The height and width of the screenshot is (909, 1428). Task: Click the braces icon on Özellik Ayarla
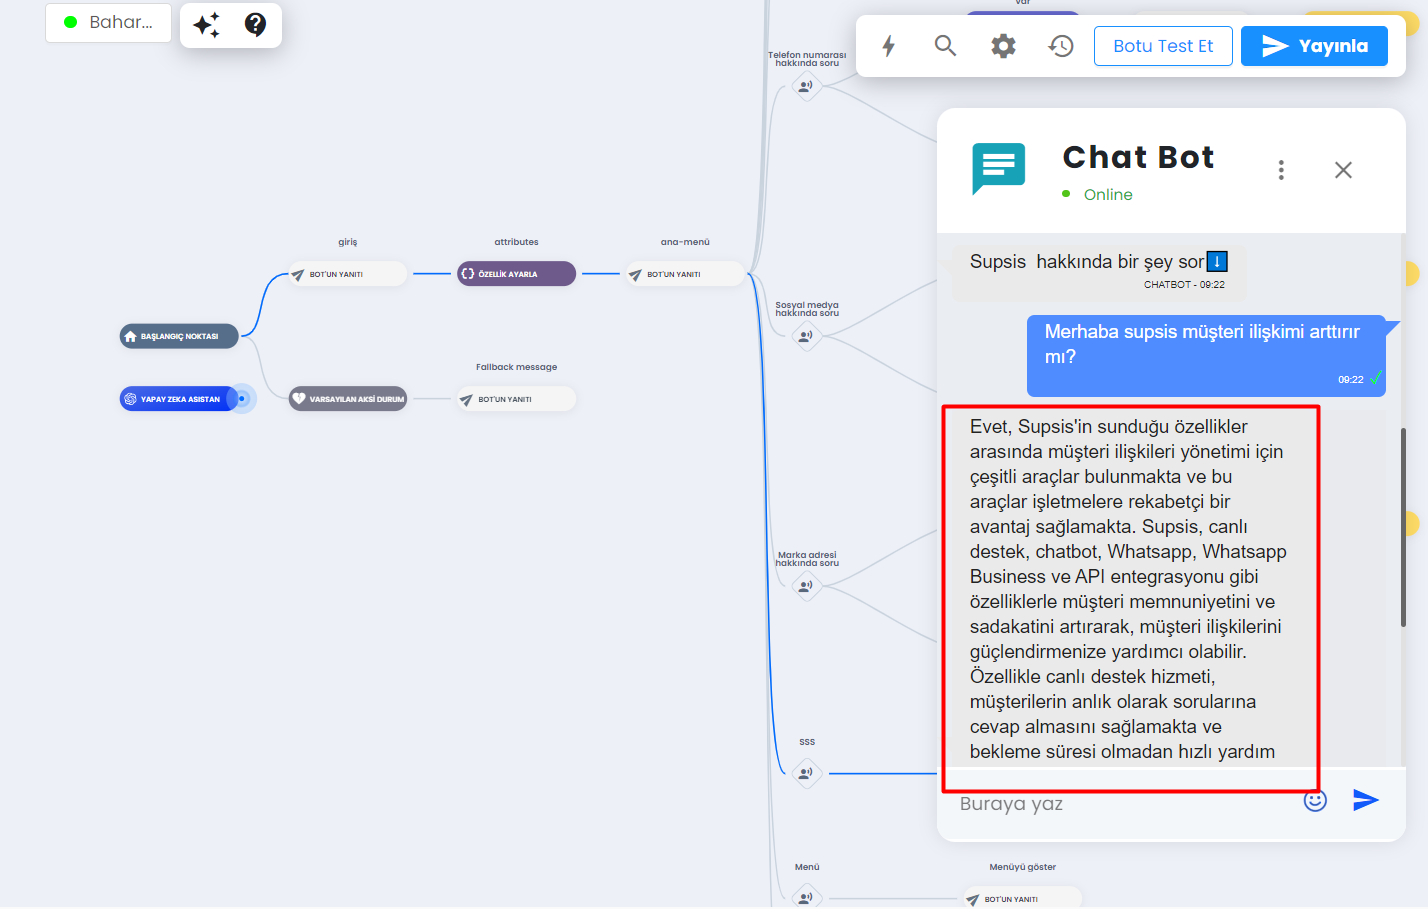(467, 273)
